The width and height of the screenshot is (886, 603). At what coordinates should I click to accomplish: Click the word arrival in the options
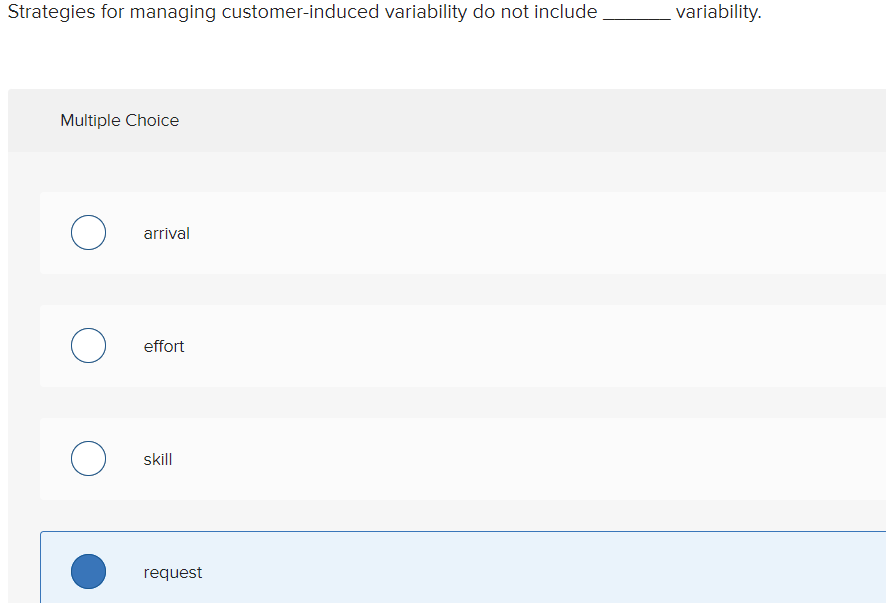(166, 233)
